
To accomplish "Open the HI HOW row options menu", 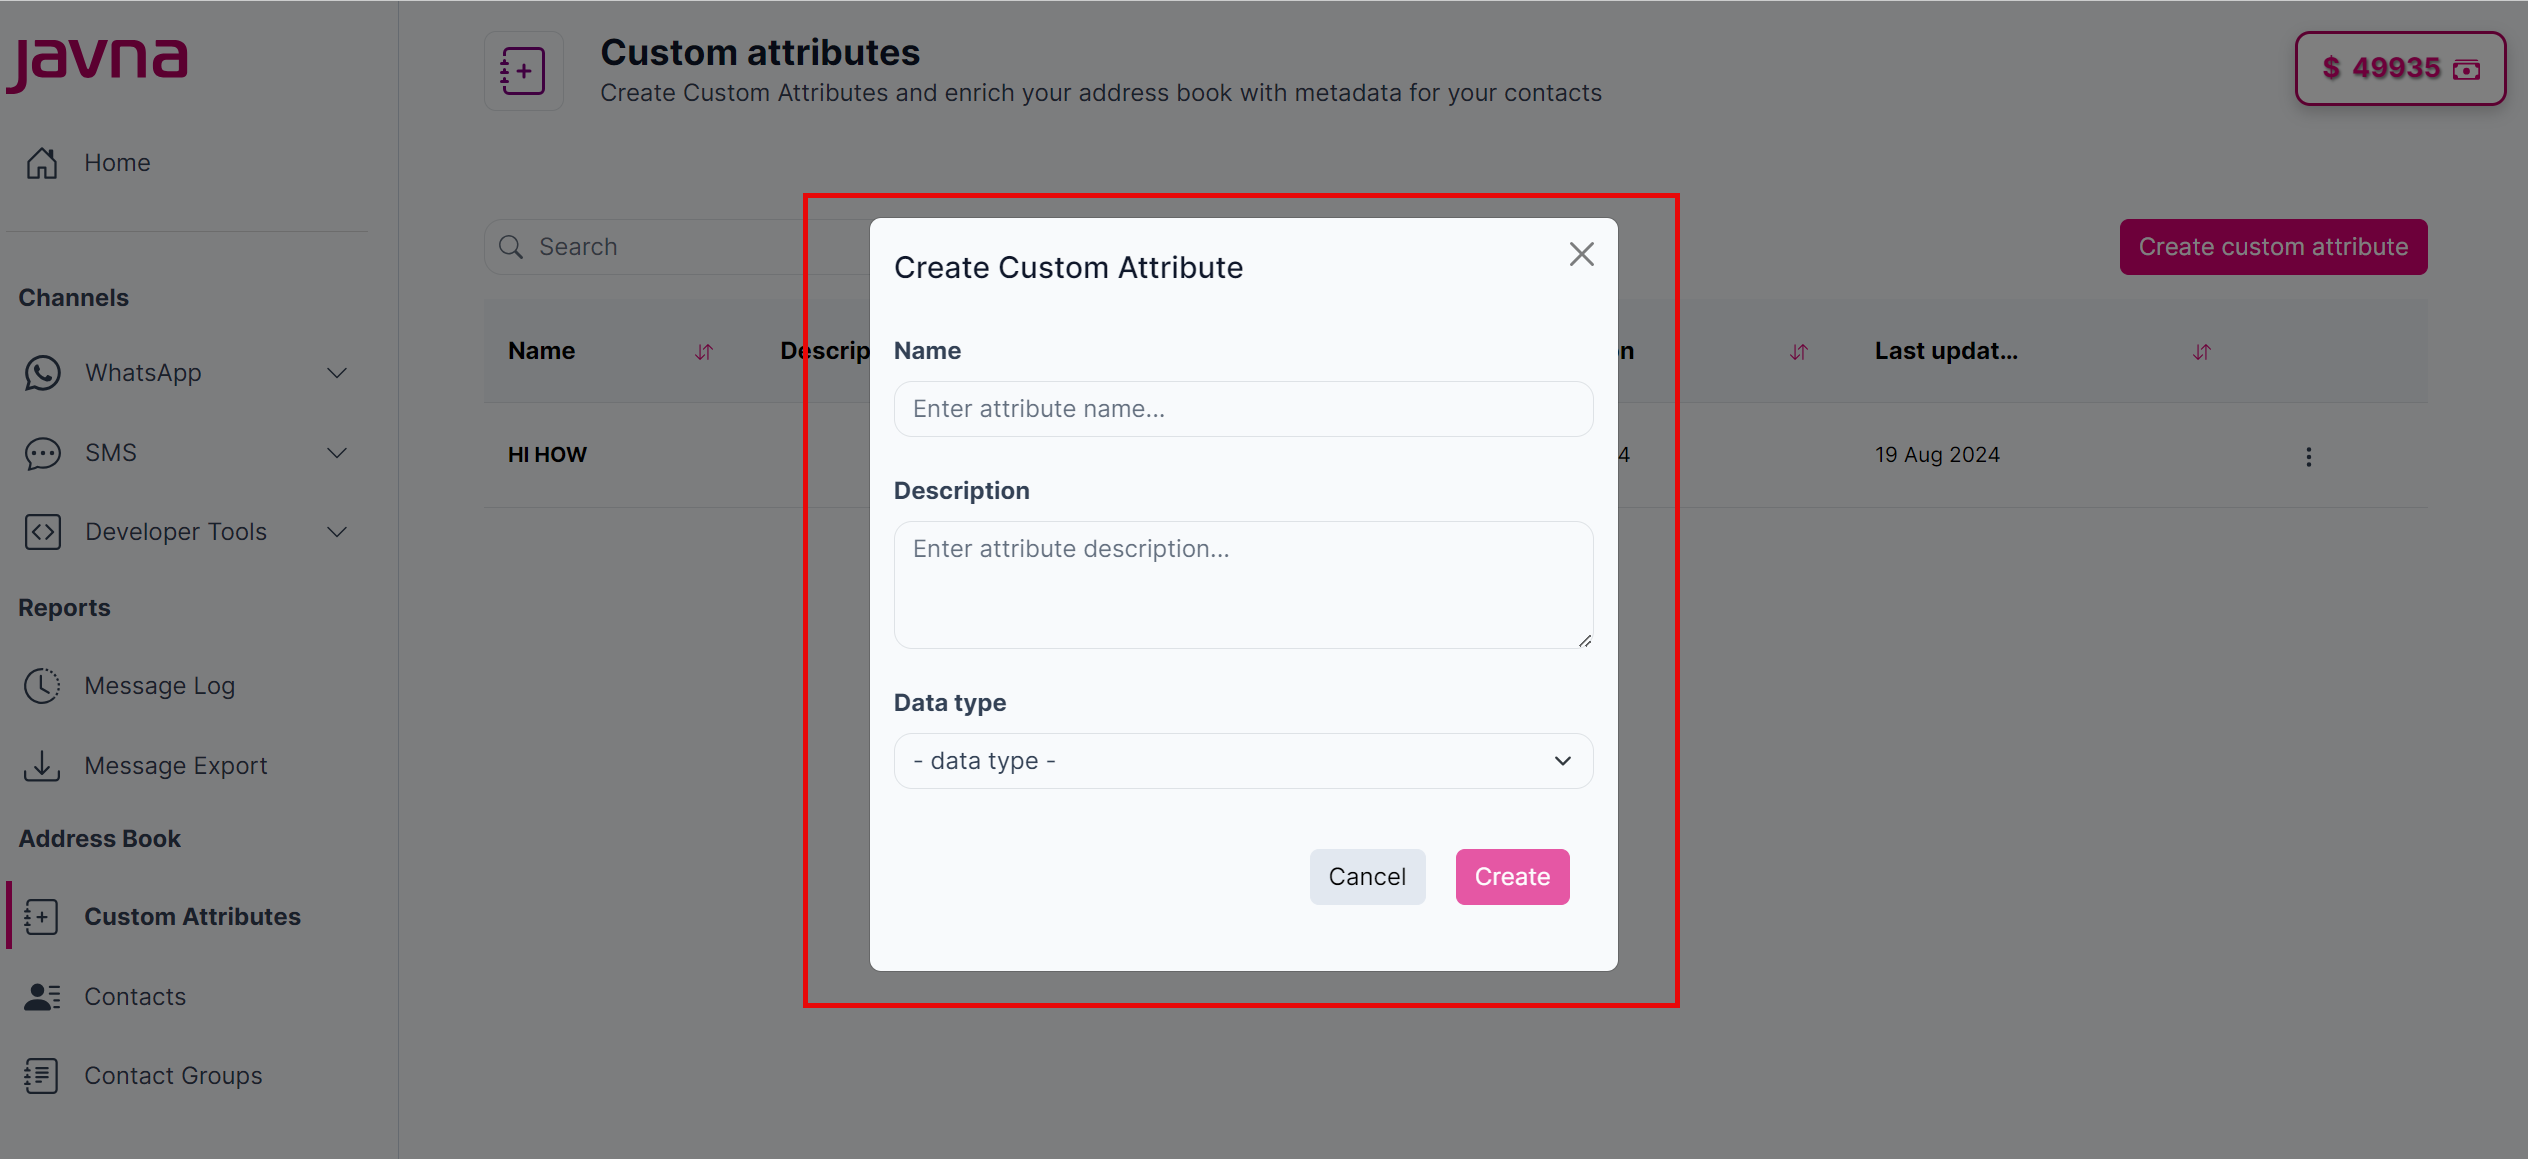I will tap(2308, 456).
